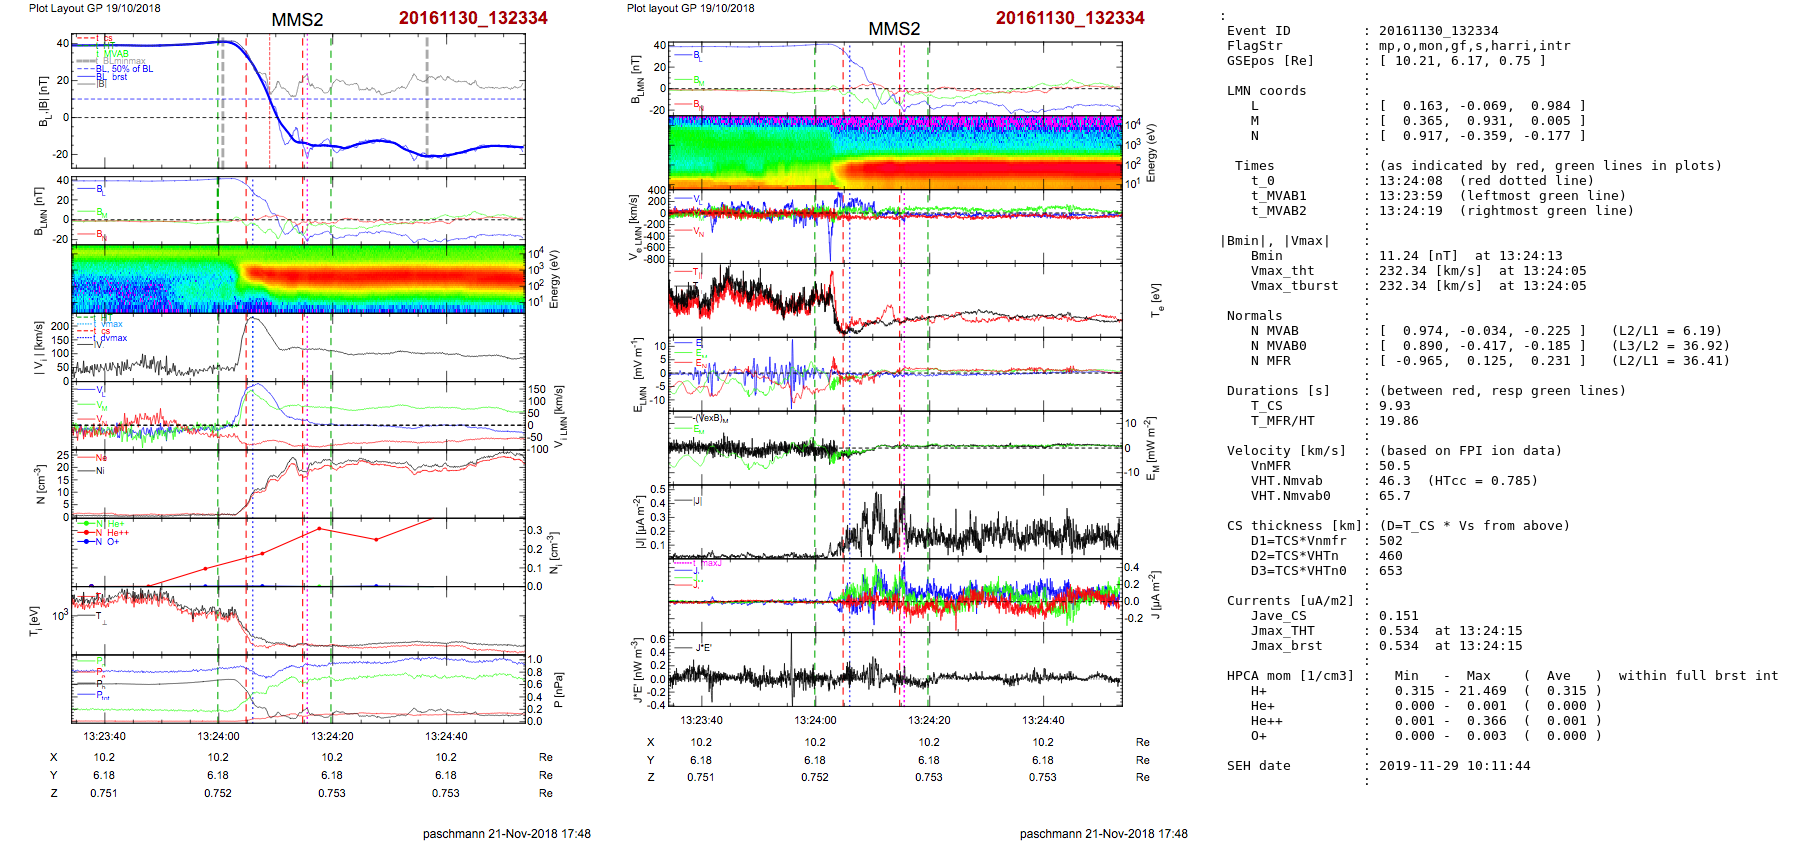Click the top-left Plot Layout GP label
1804x841 pixels.
pyautogui.click(x=95, y=8)
